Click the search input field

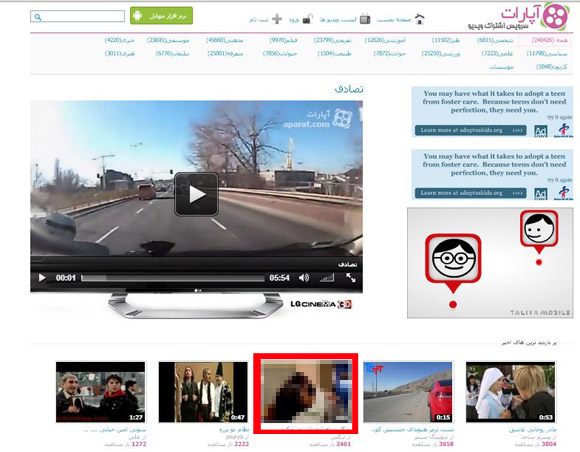tap(78, 16)
